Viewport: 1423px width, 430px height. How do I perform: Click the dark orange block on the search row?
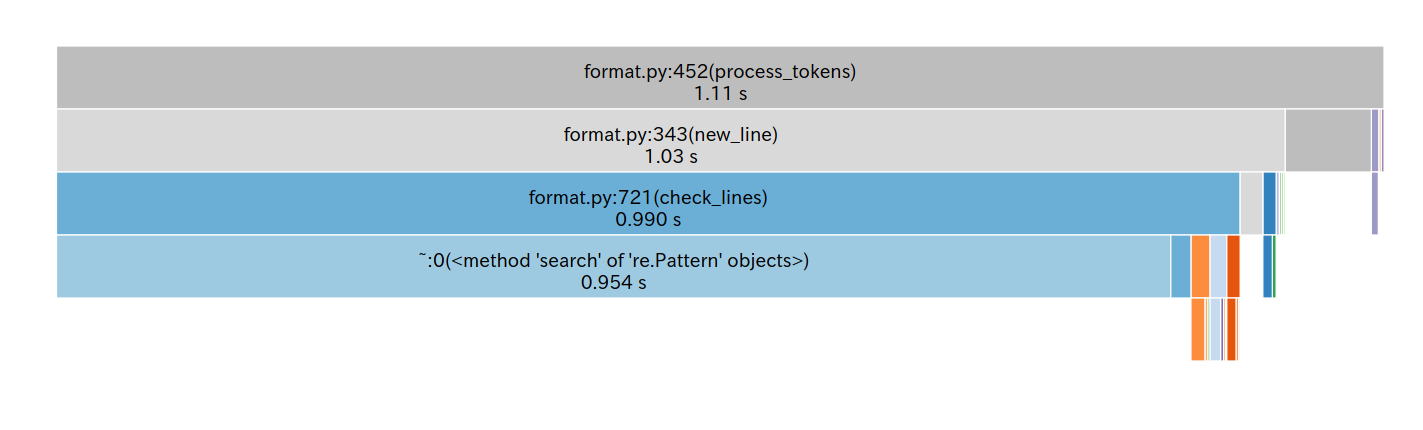[1233, 266]
